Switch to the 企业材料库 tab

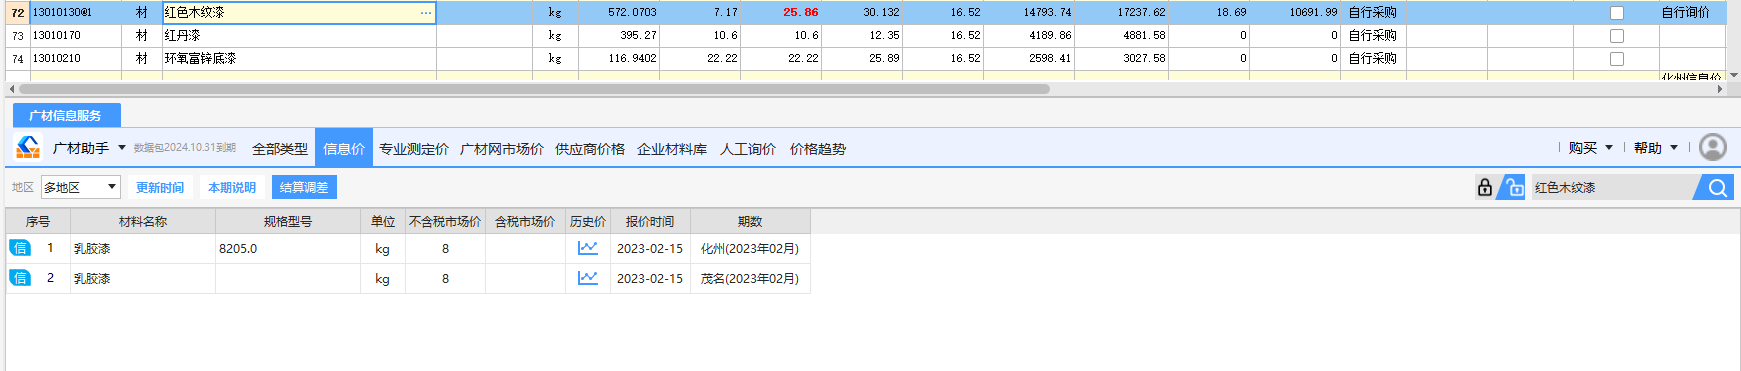click(672, 149)
